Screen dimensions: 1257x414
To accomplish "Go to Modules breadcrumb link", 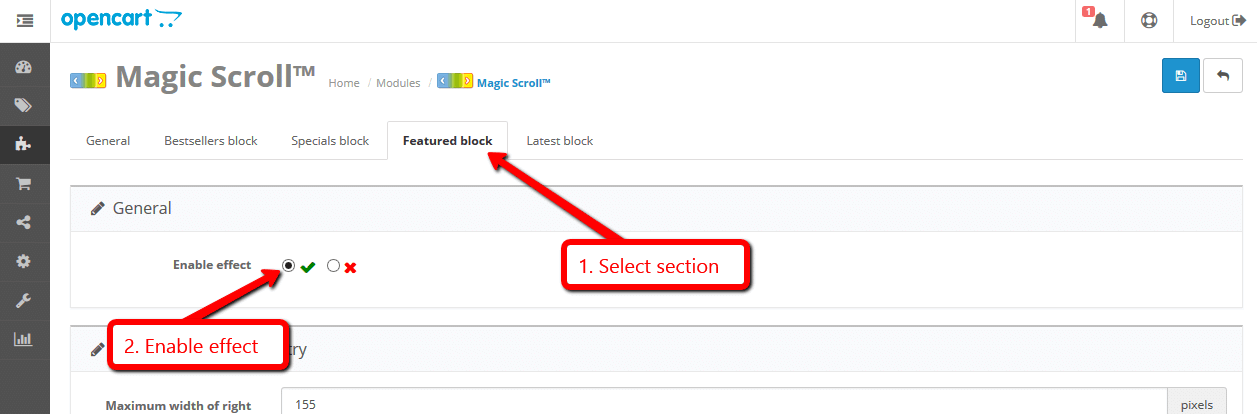I will coord(398,83).
